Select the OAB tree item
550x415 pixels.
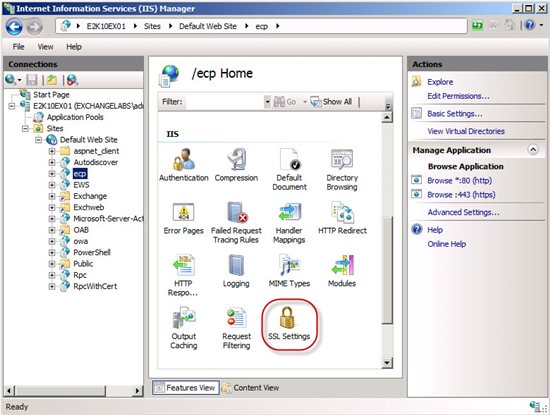click(81, 230)
